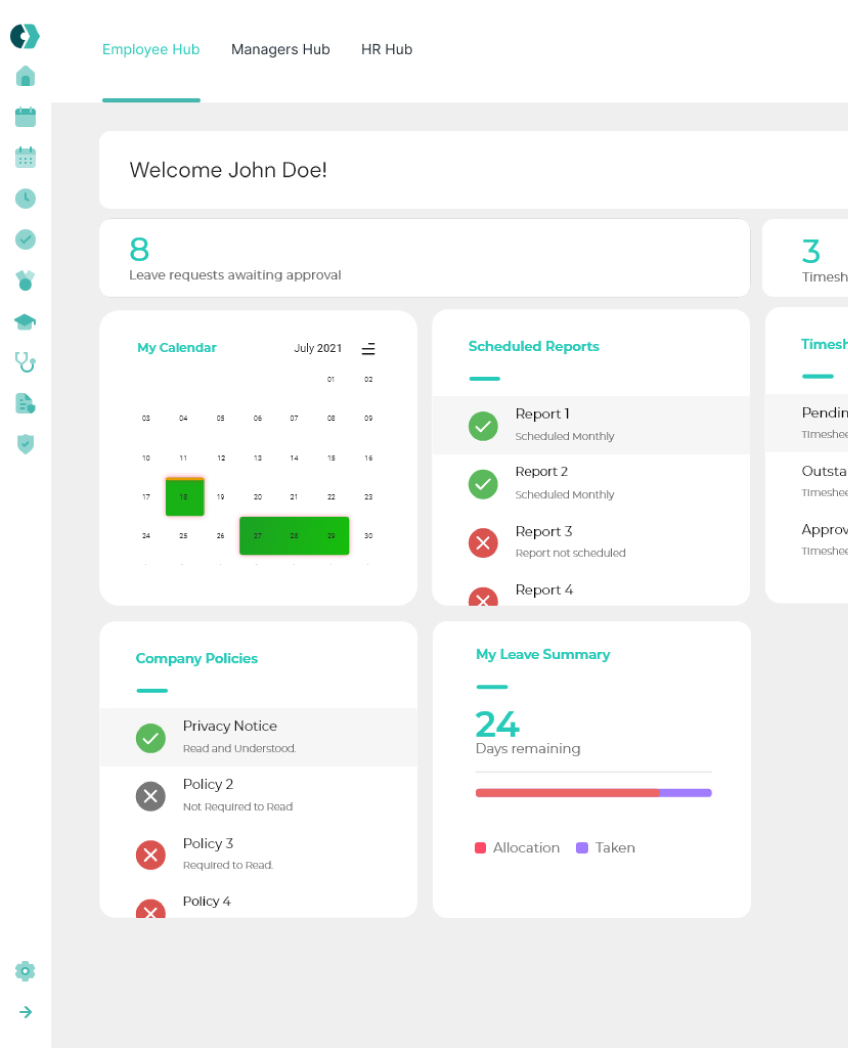Open the medal icon in the sidebar
The height and width of the screenshot is (1048, 848).
click(25, 281)
